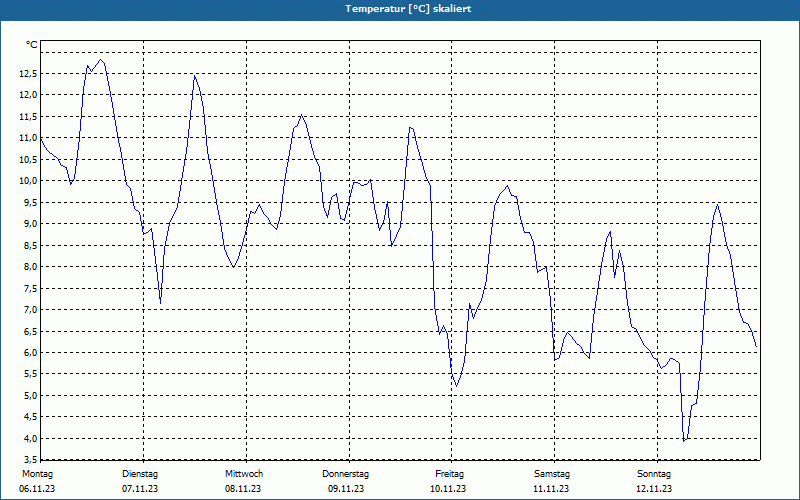Screen dimensions: 800x500
Task: Click the title 'Temperatur [°C] skaliert'
Action: click(x=408, y=9)
